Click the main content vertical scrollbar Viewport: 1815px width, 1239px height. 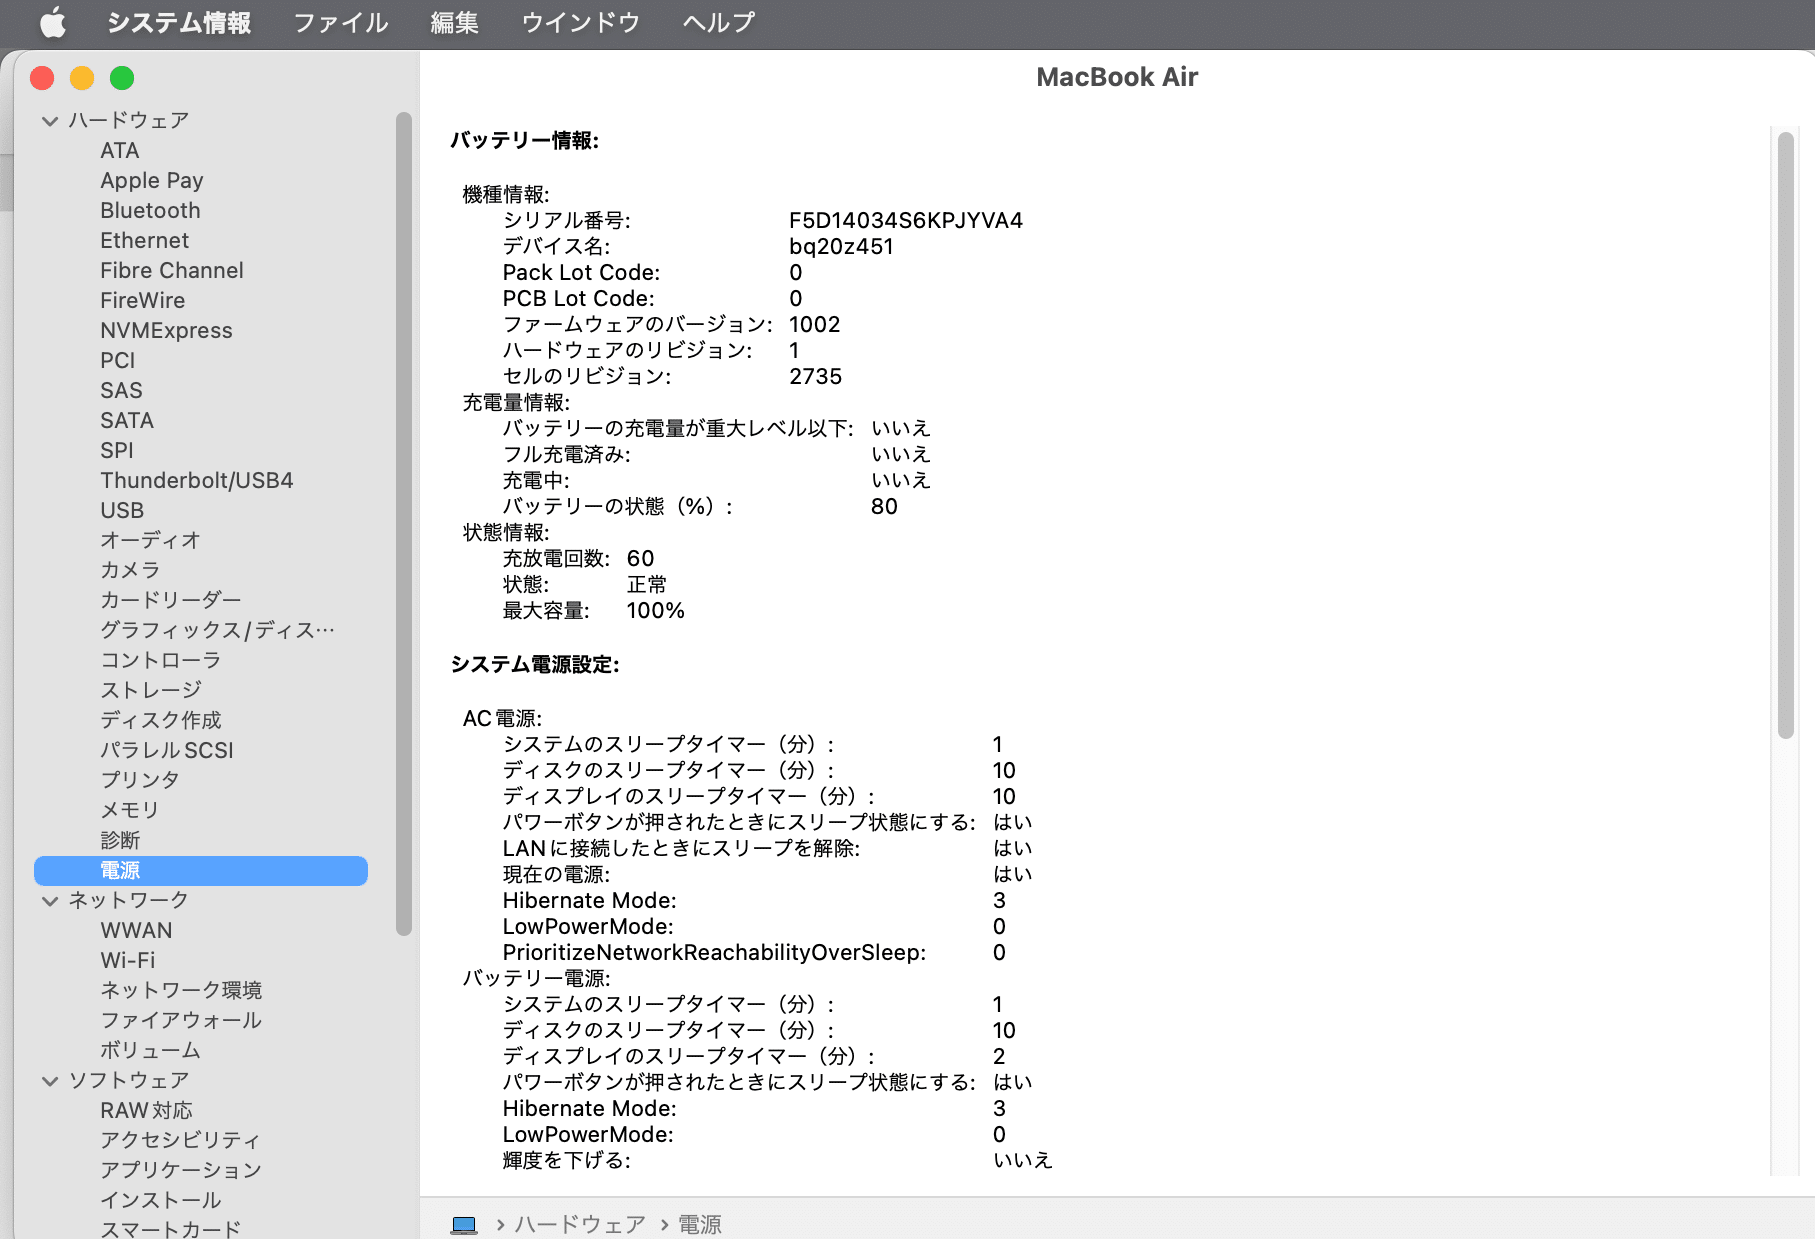(1786, 435)
